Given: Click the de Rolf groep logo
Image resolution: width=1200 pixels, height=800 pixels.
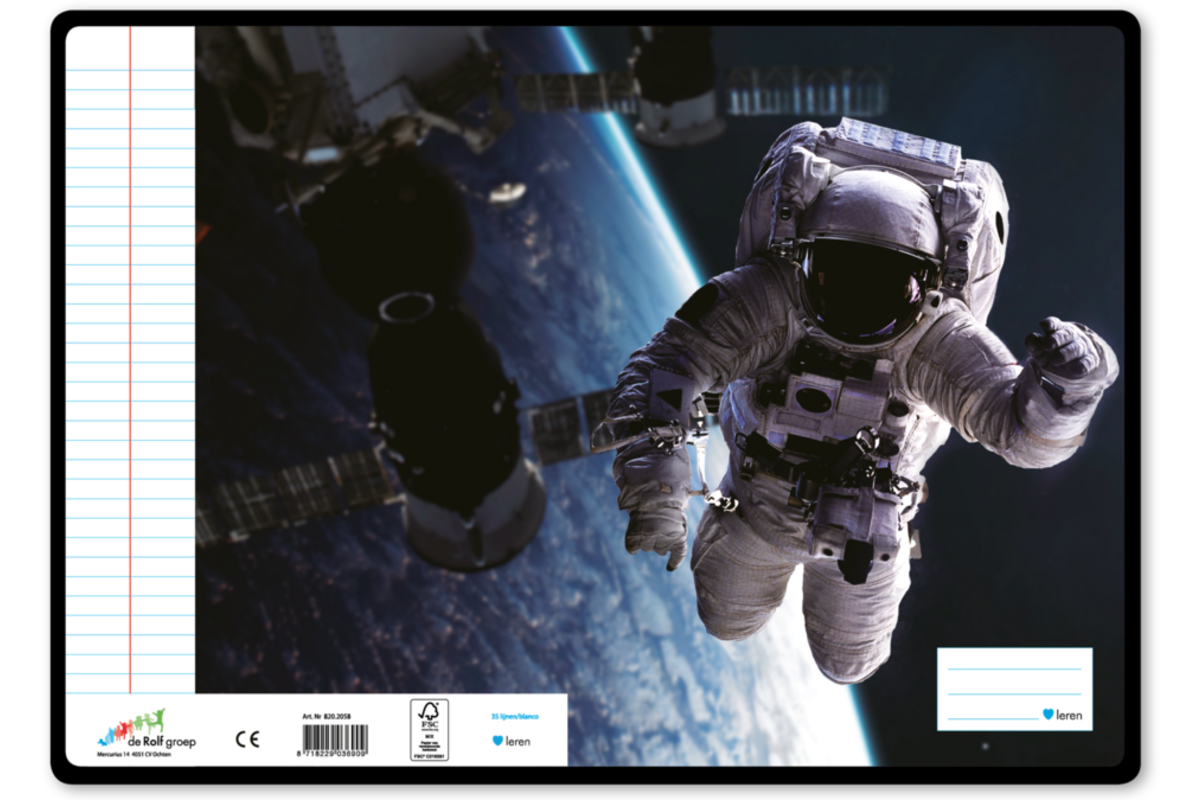Looking at the screenshot, I should (x=146, y=729).
